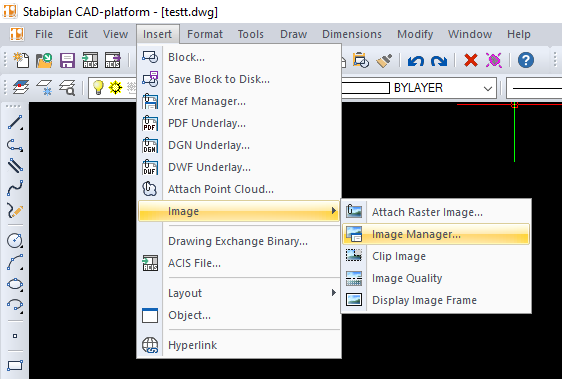Choose Image Quality
This screenshot has height=379, width=562.
(436, 278)
